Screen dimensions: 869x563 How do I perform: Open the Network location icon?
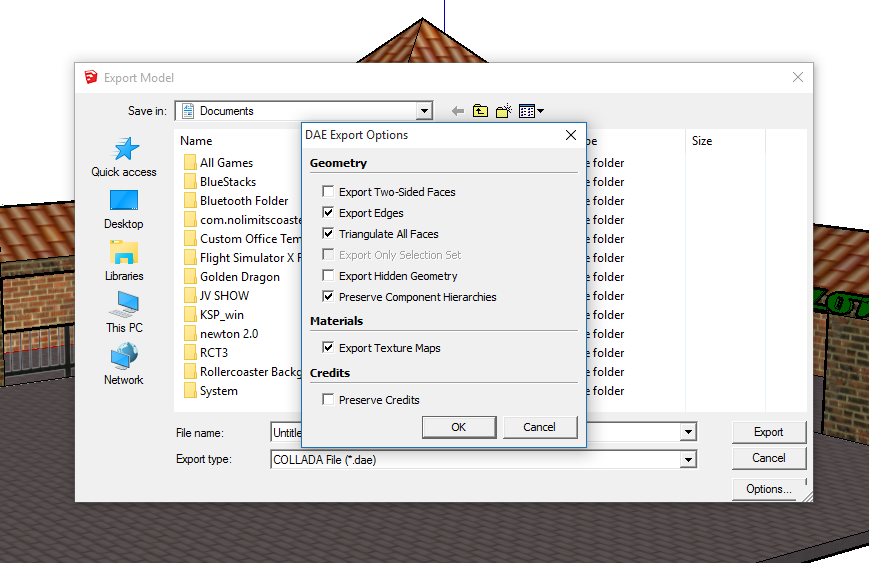[x=124, y=357]
